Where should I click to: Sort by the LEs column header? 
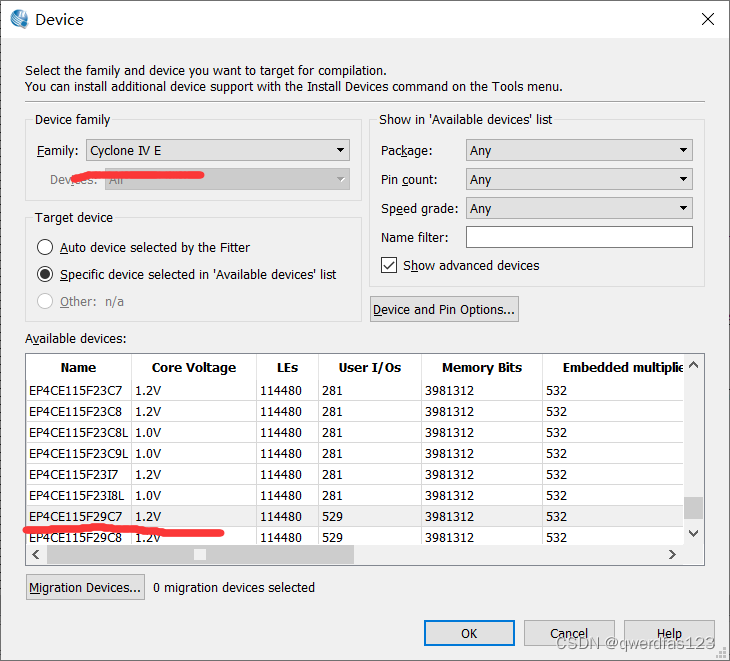(x=287, y=367)
